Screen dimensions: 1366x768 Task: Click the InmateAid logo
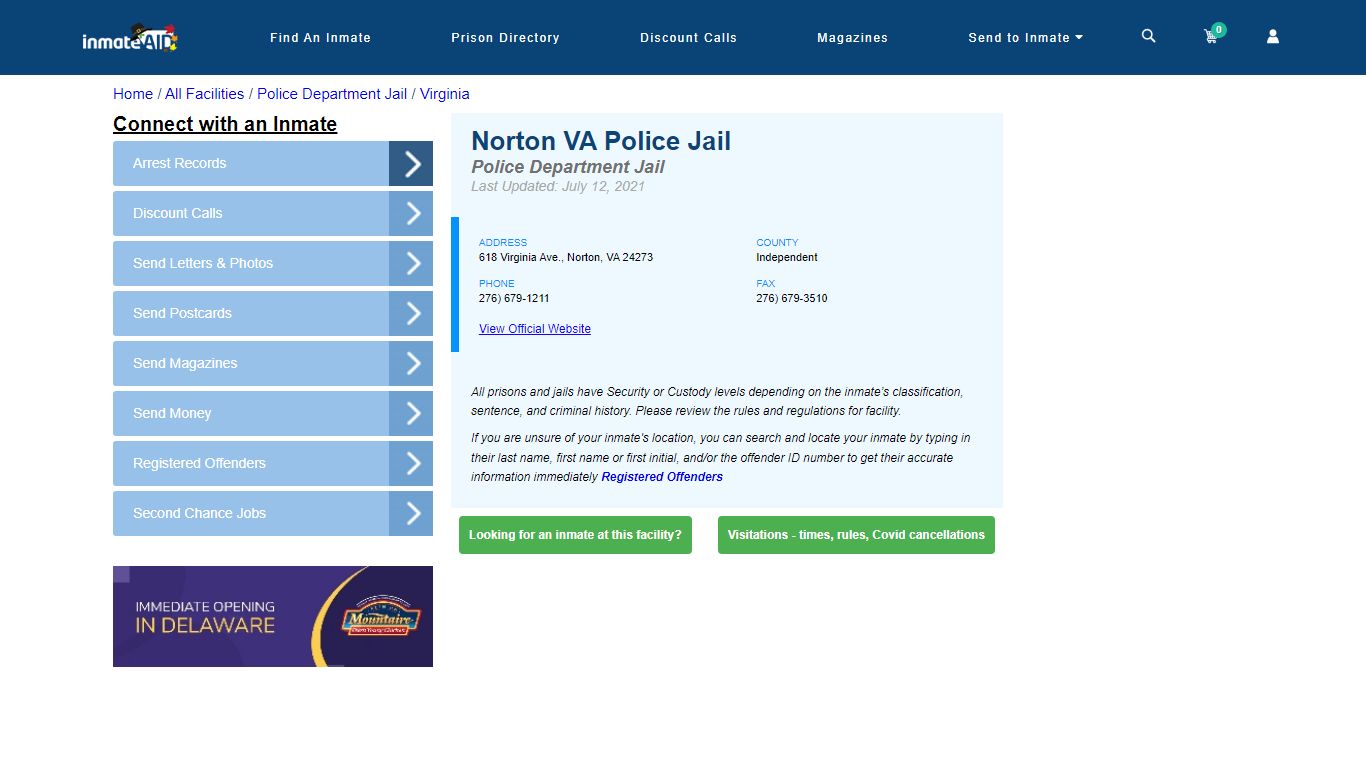pyautogui.click(x=130, y=38)
